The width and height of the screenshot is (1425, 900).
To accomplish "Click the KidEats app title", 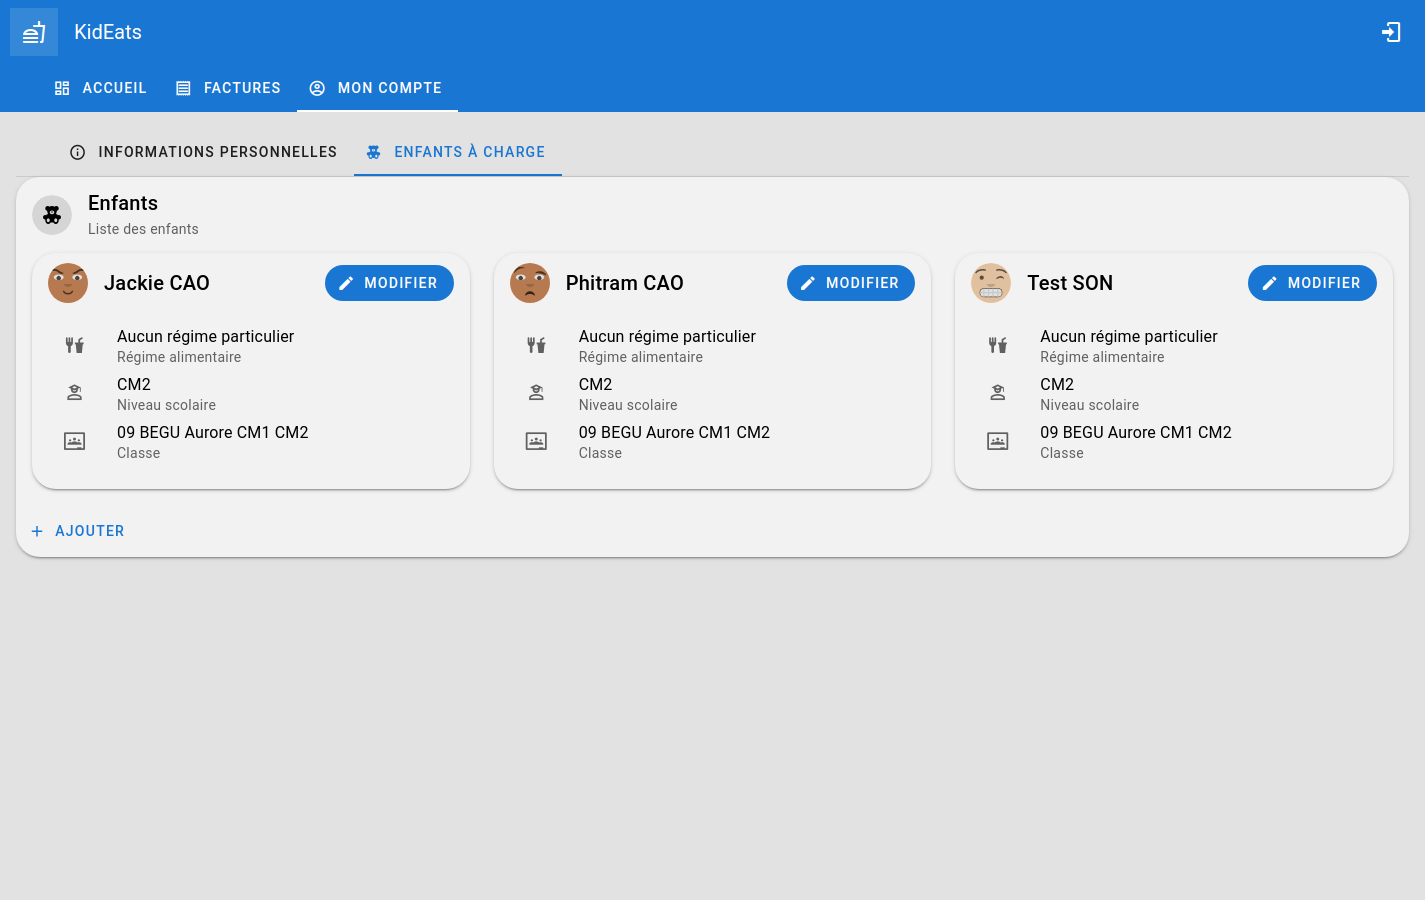I will (x=108, y=32).
